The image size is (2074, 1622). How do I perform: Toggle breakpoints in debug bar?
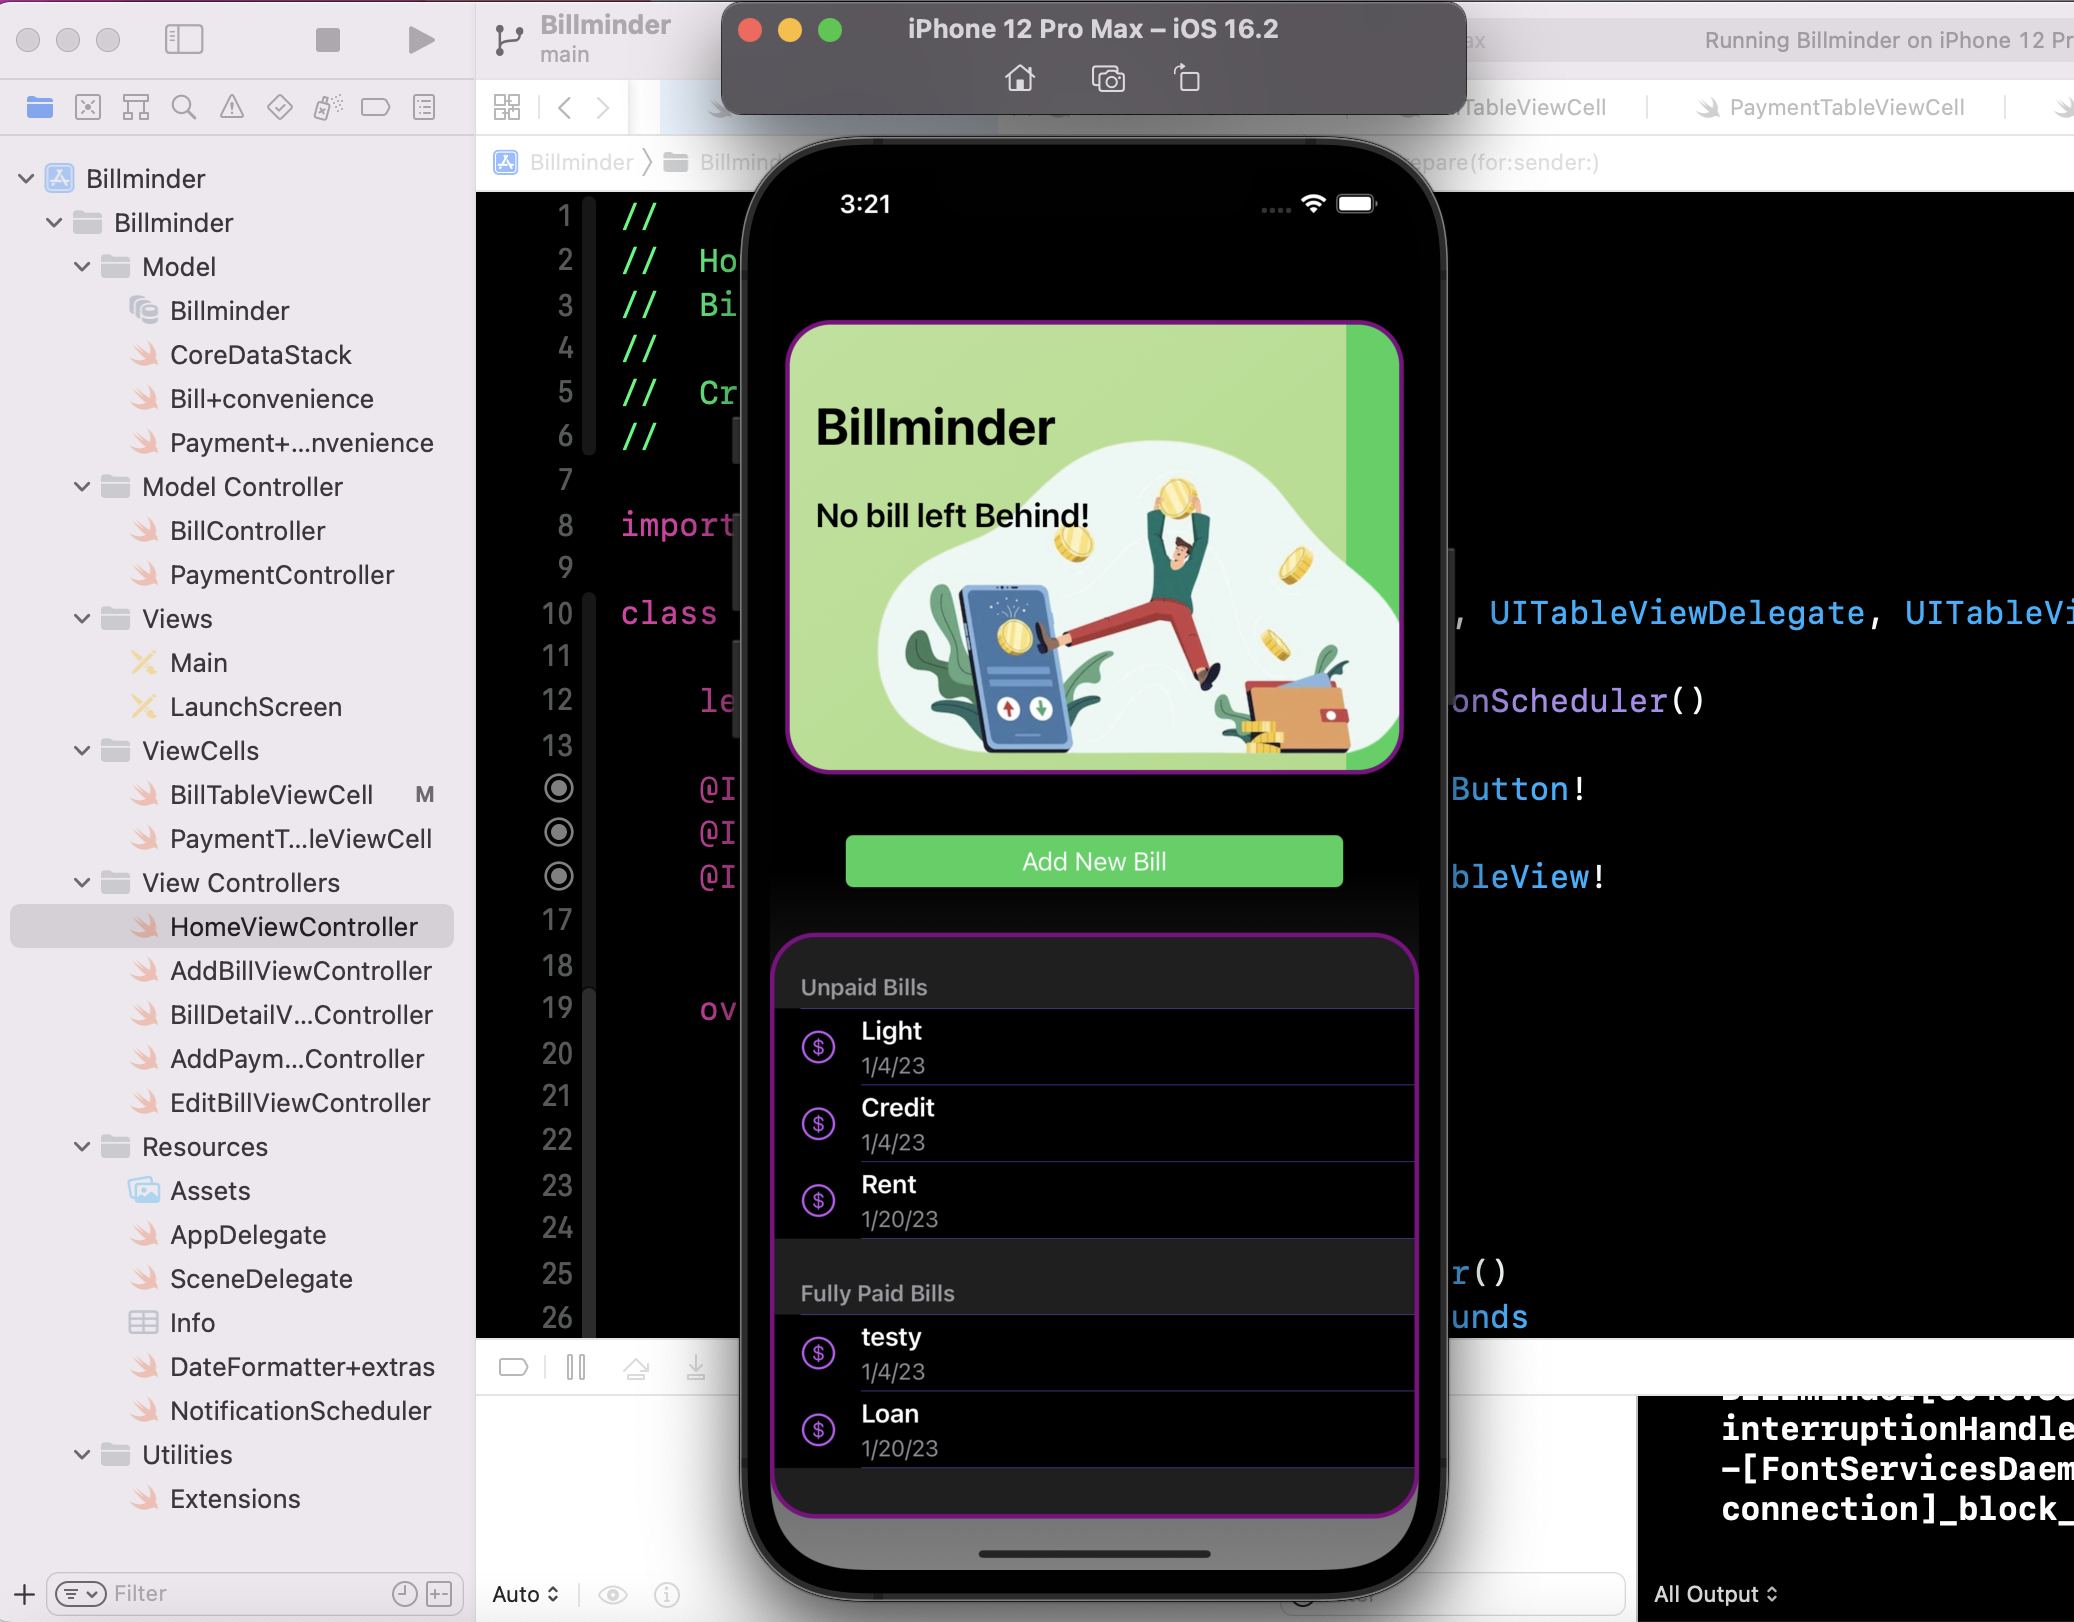tap(513, 1367)
